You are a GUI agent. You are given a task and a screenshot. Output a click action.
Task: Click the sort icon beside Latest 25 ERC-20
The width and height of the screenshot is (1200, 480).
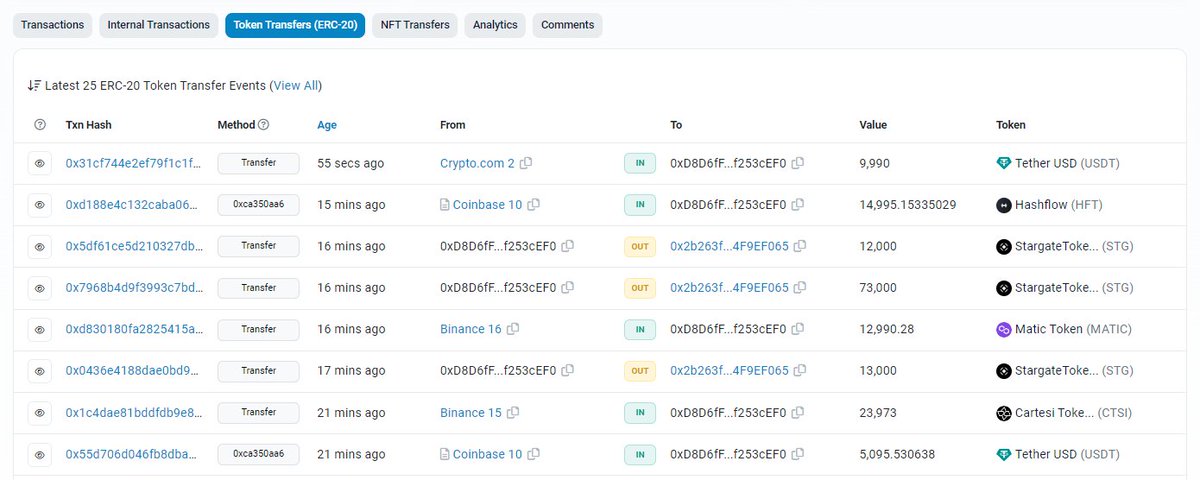[34, 86]
